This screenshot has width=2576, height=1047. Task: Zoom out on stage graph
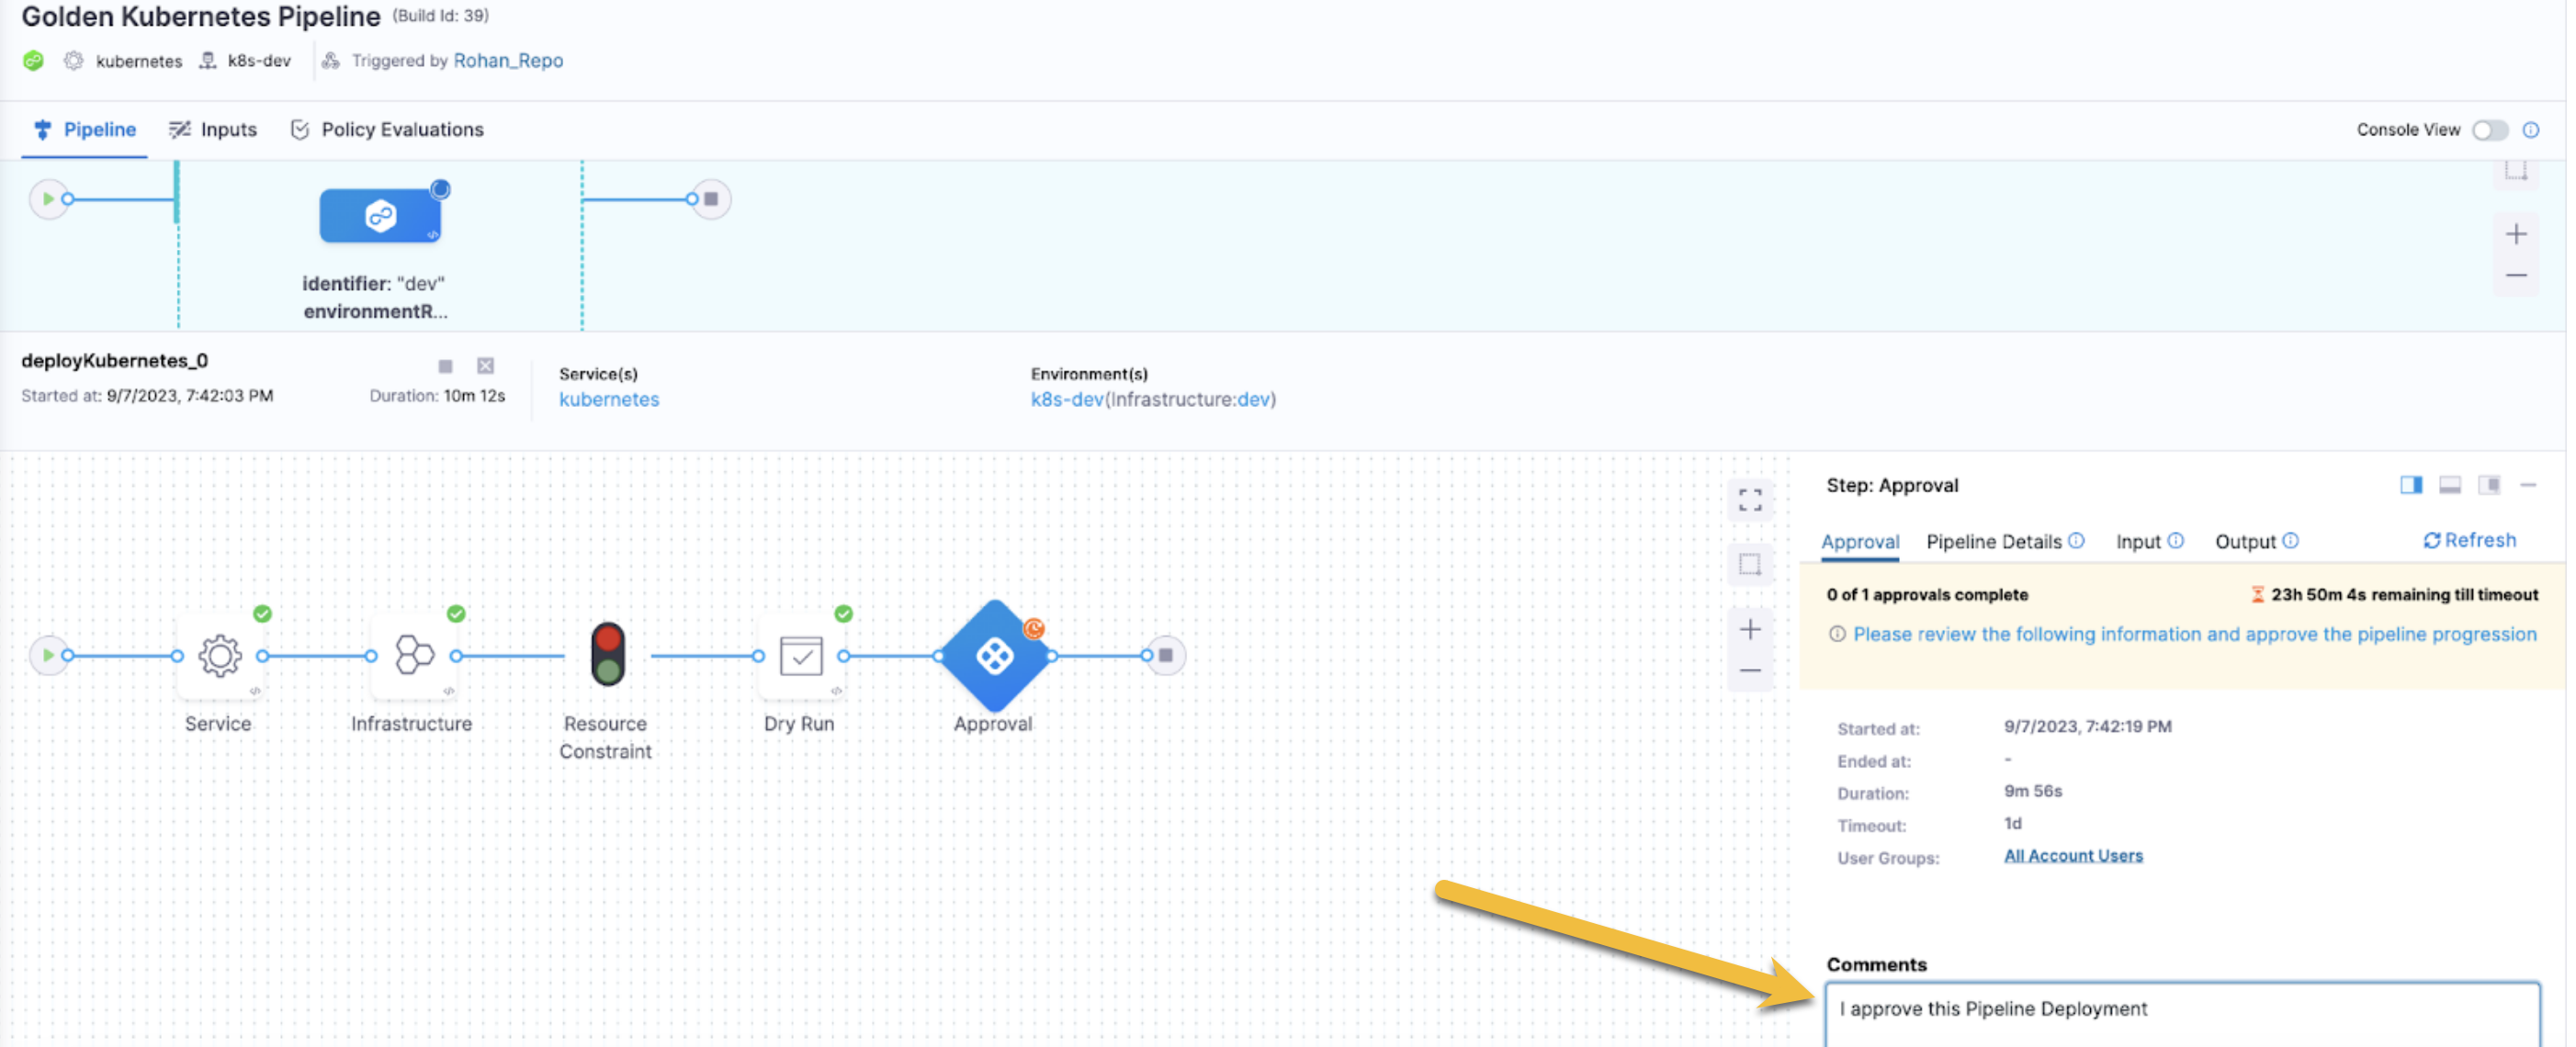(x=2517, y=276)
